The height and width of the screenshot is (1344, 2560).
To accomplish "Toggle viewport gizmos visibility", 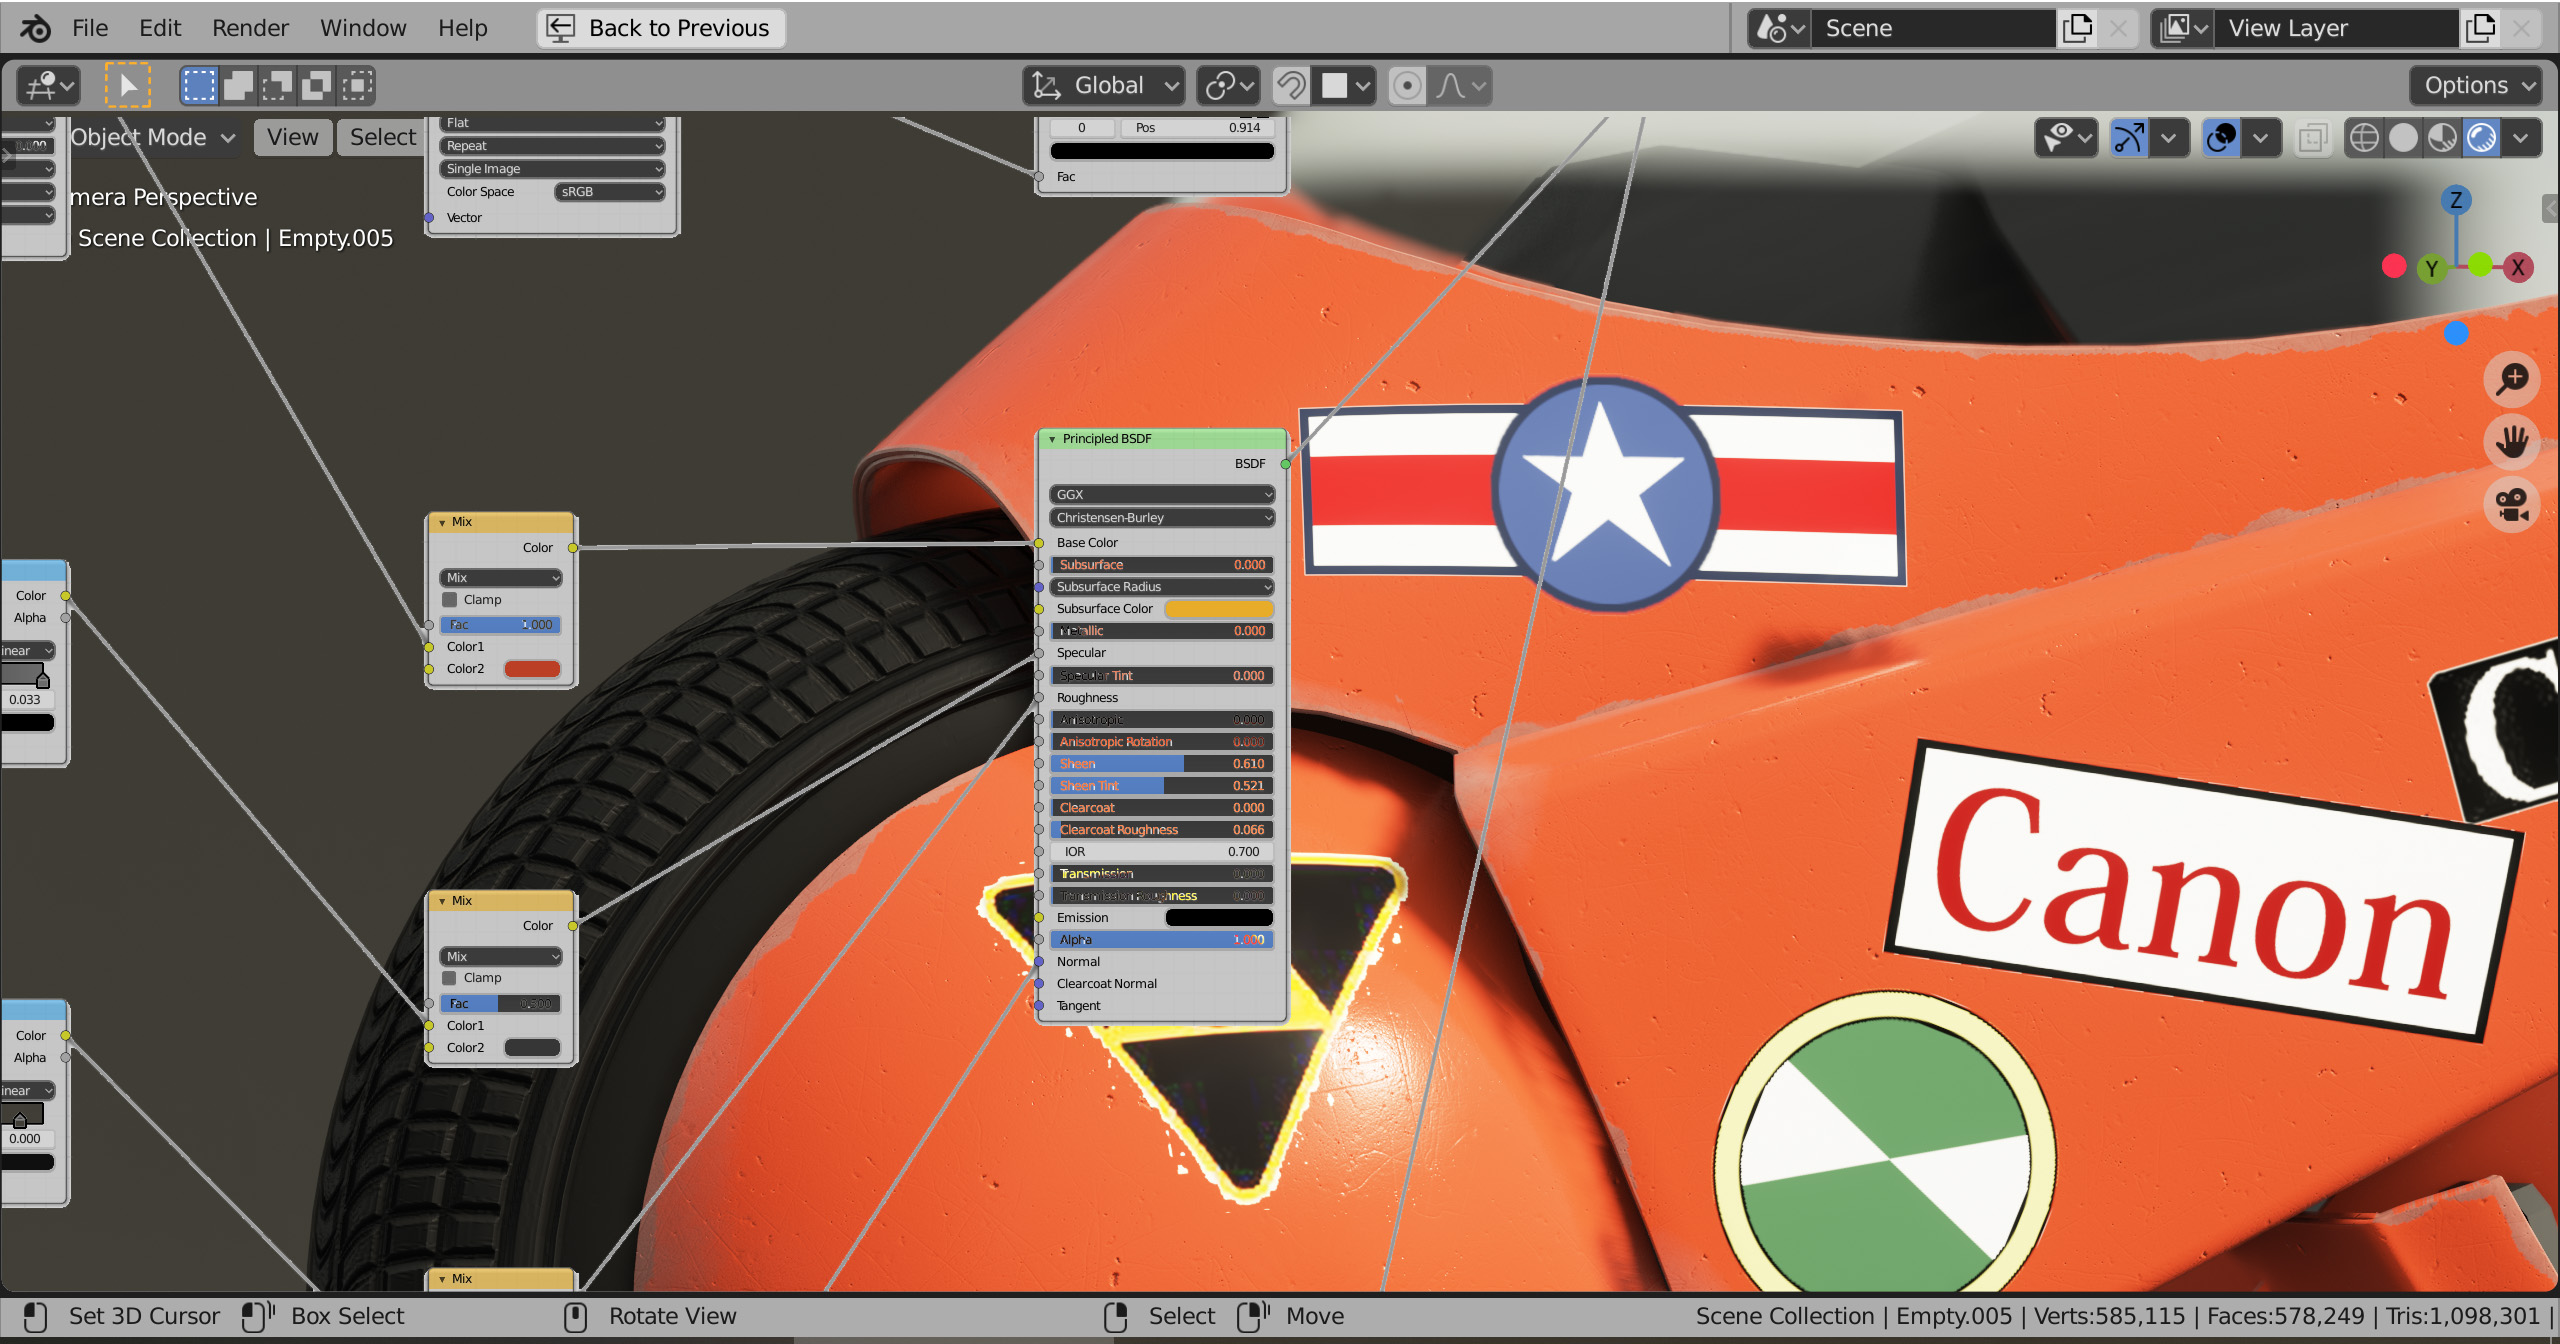I will (2128, 138).
